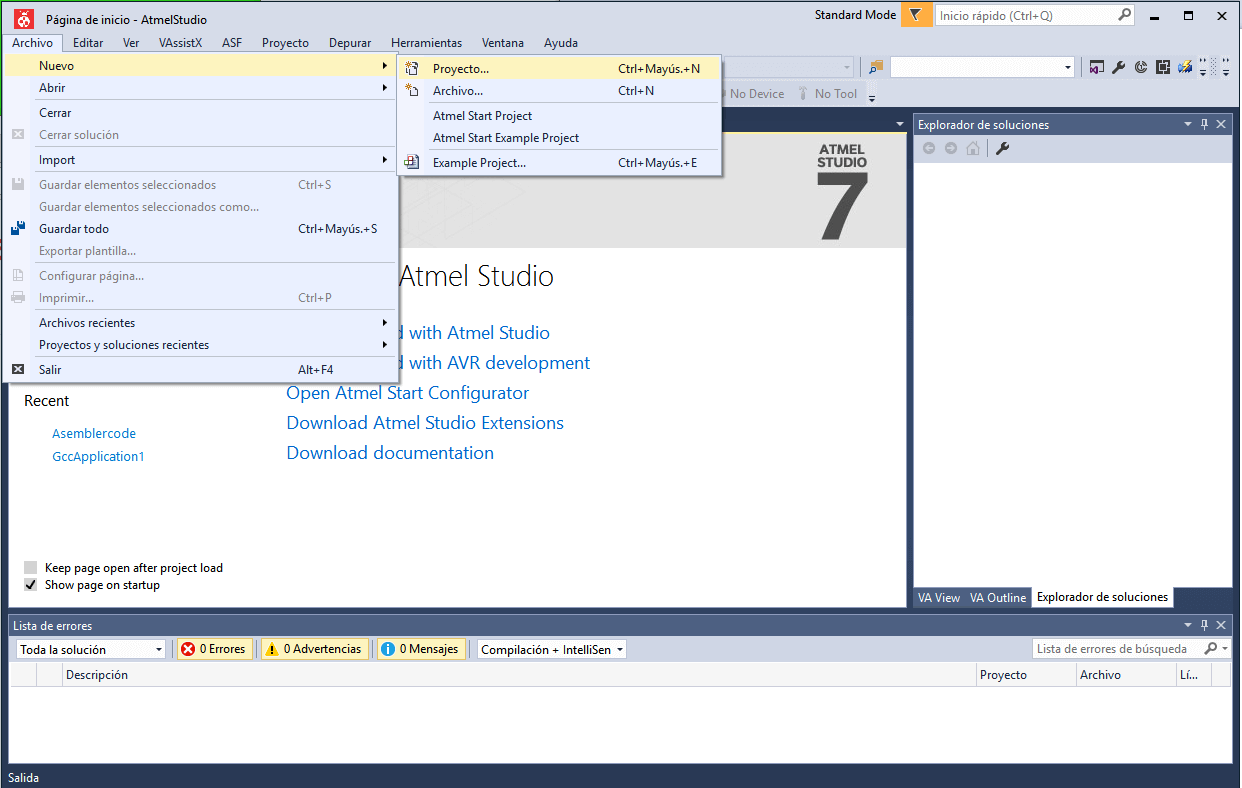Toggle the 0 Mensajes filter button
This screenshot has width=1242, height=788.
[420, 649]
